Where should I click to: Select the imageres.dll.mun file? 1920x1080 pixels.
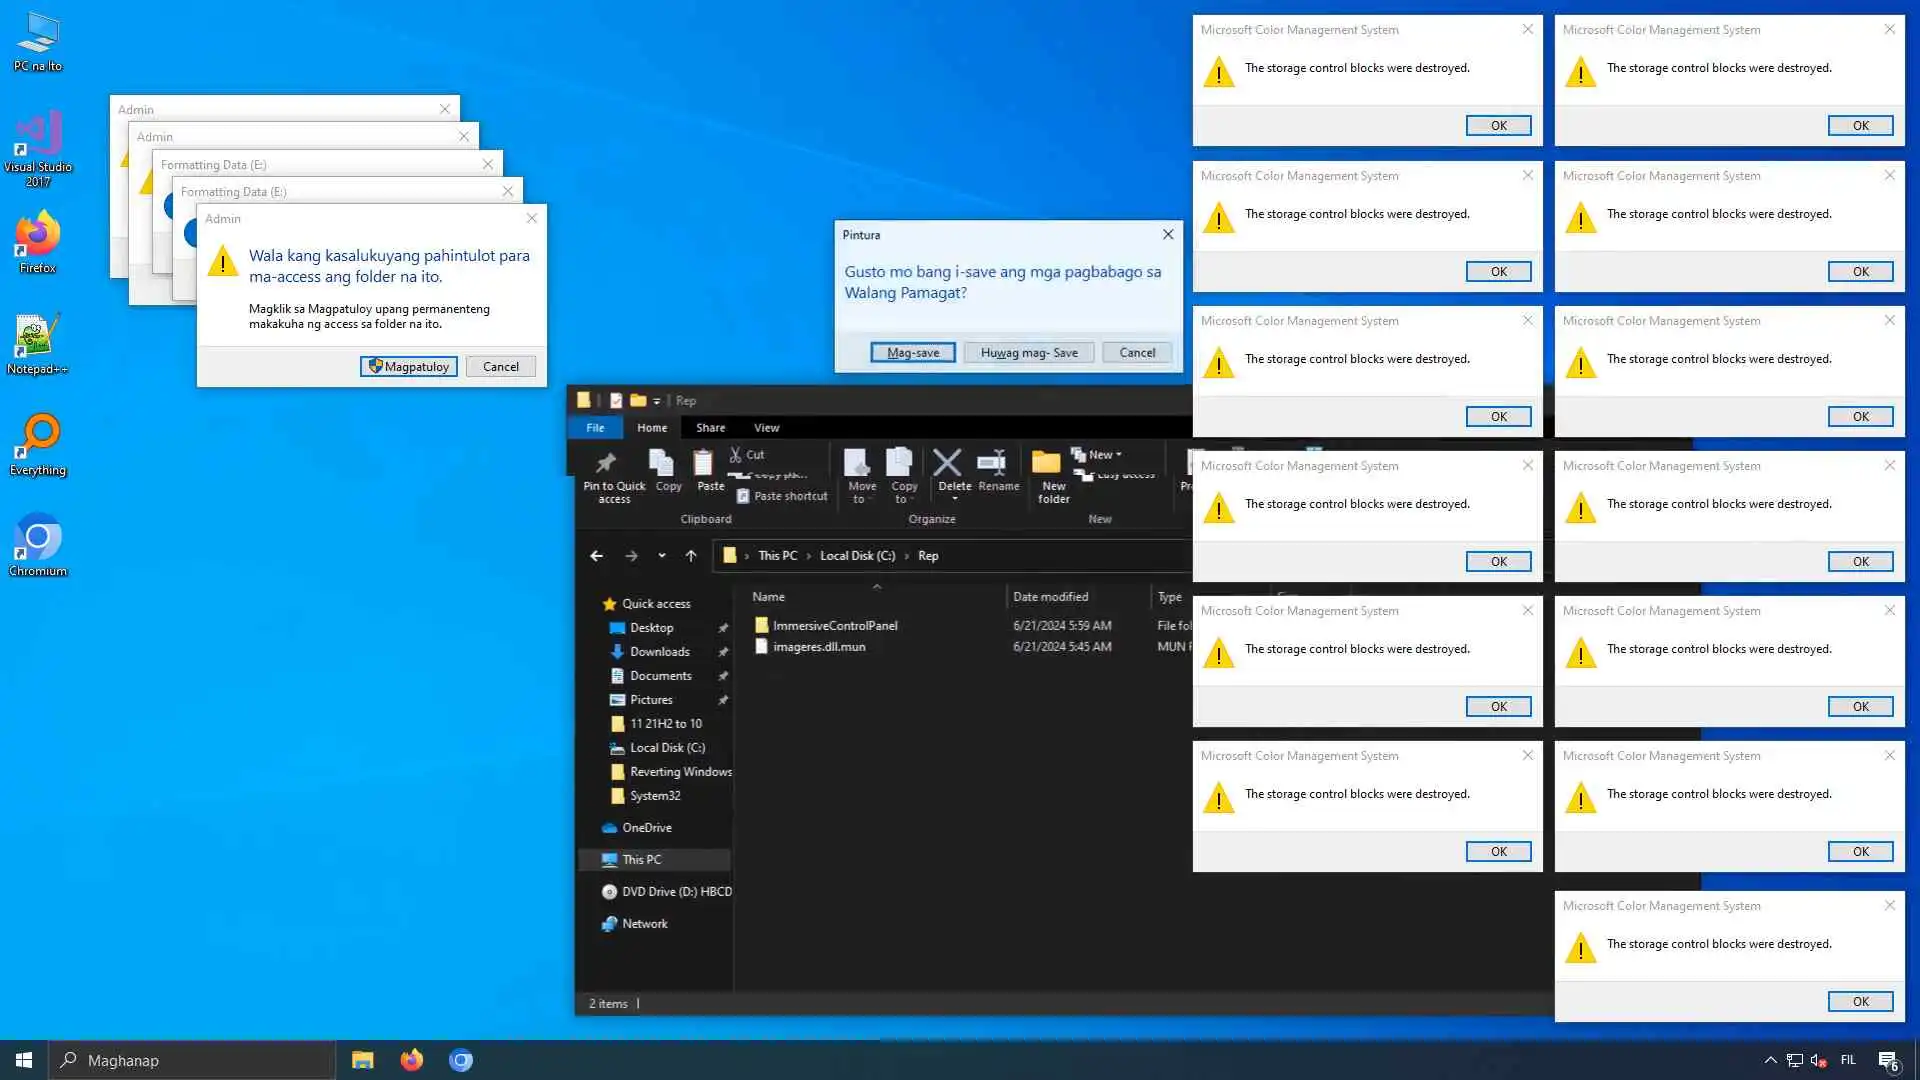(x=819, y=647)
